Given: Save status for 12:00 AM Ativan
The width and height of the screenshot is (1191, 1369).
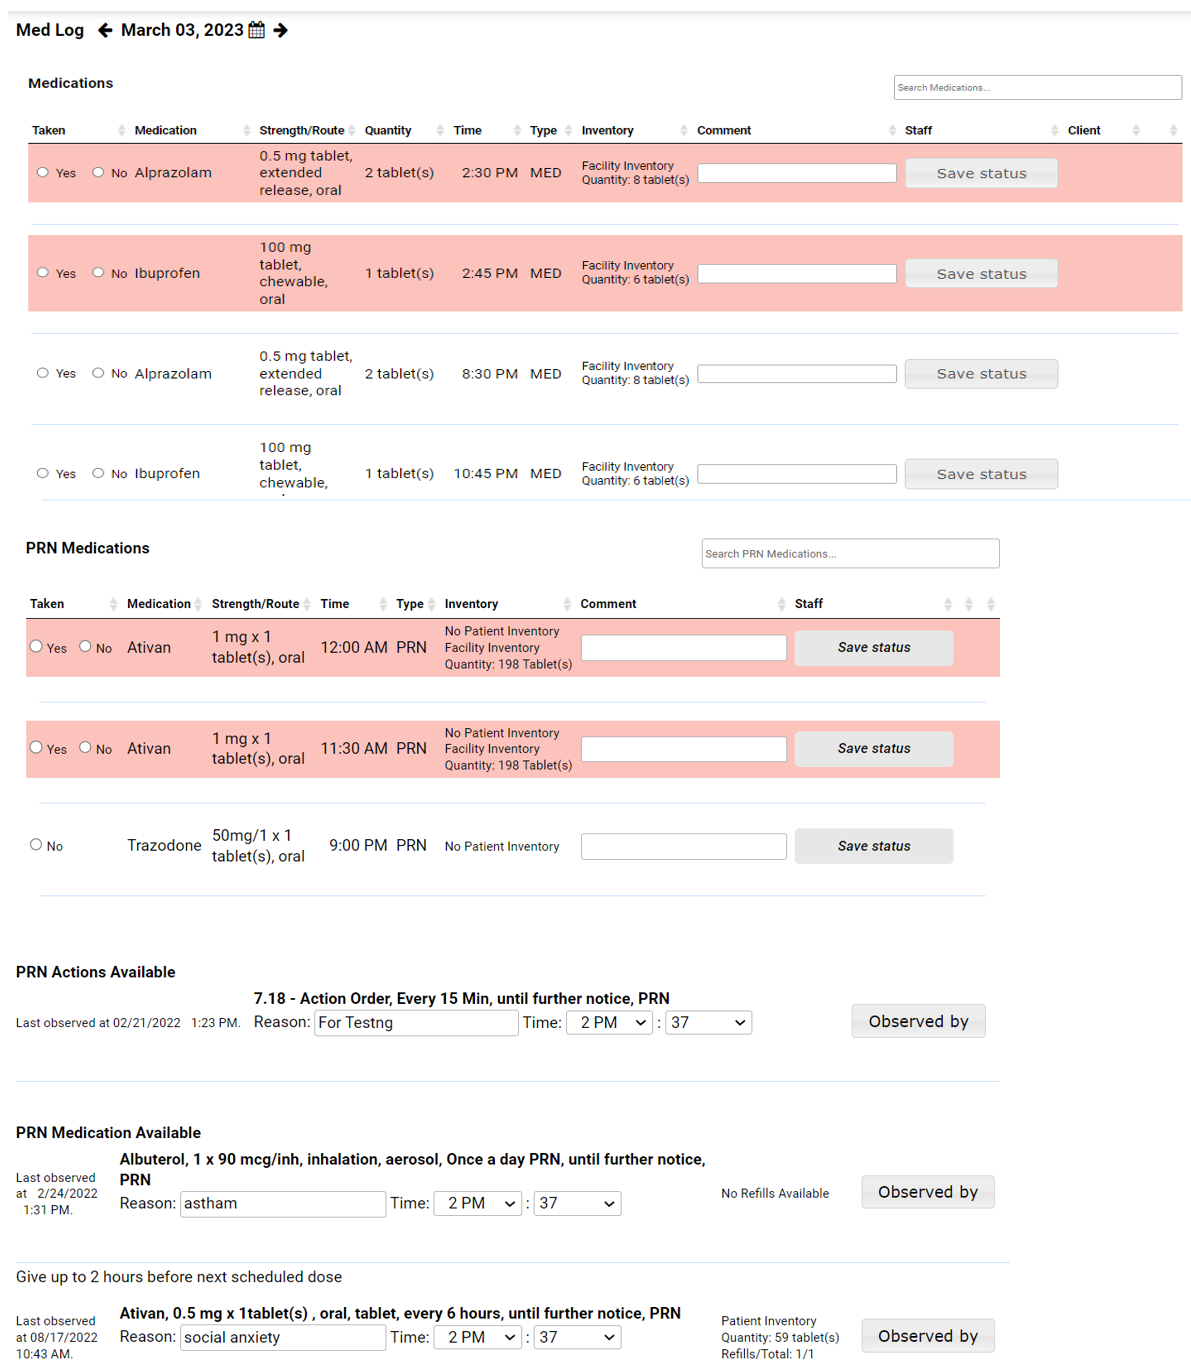Looking at the screenshot, I should (x=874, y=647).
